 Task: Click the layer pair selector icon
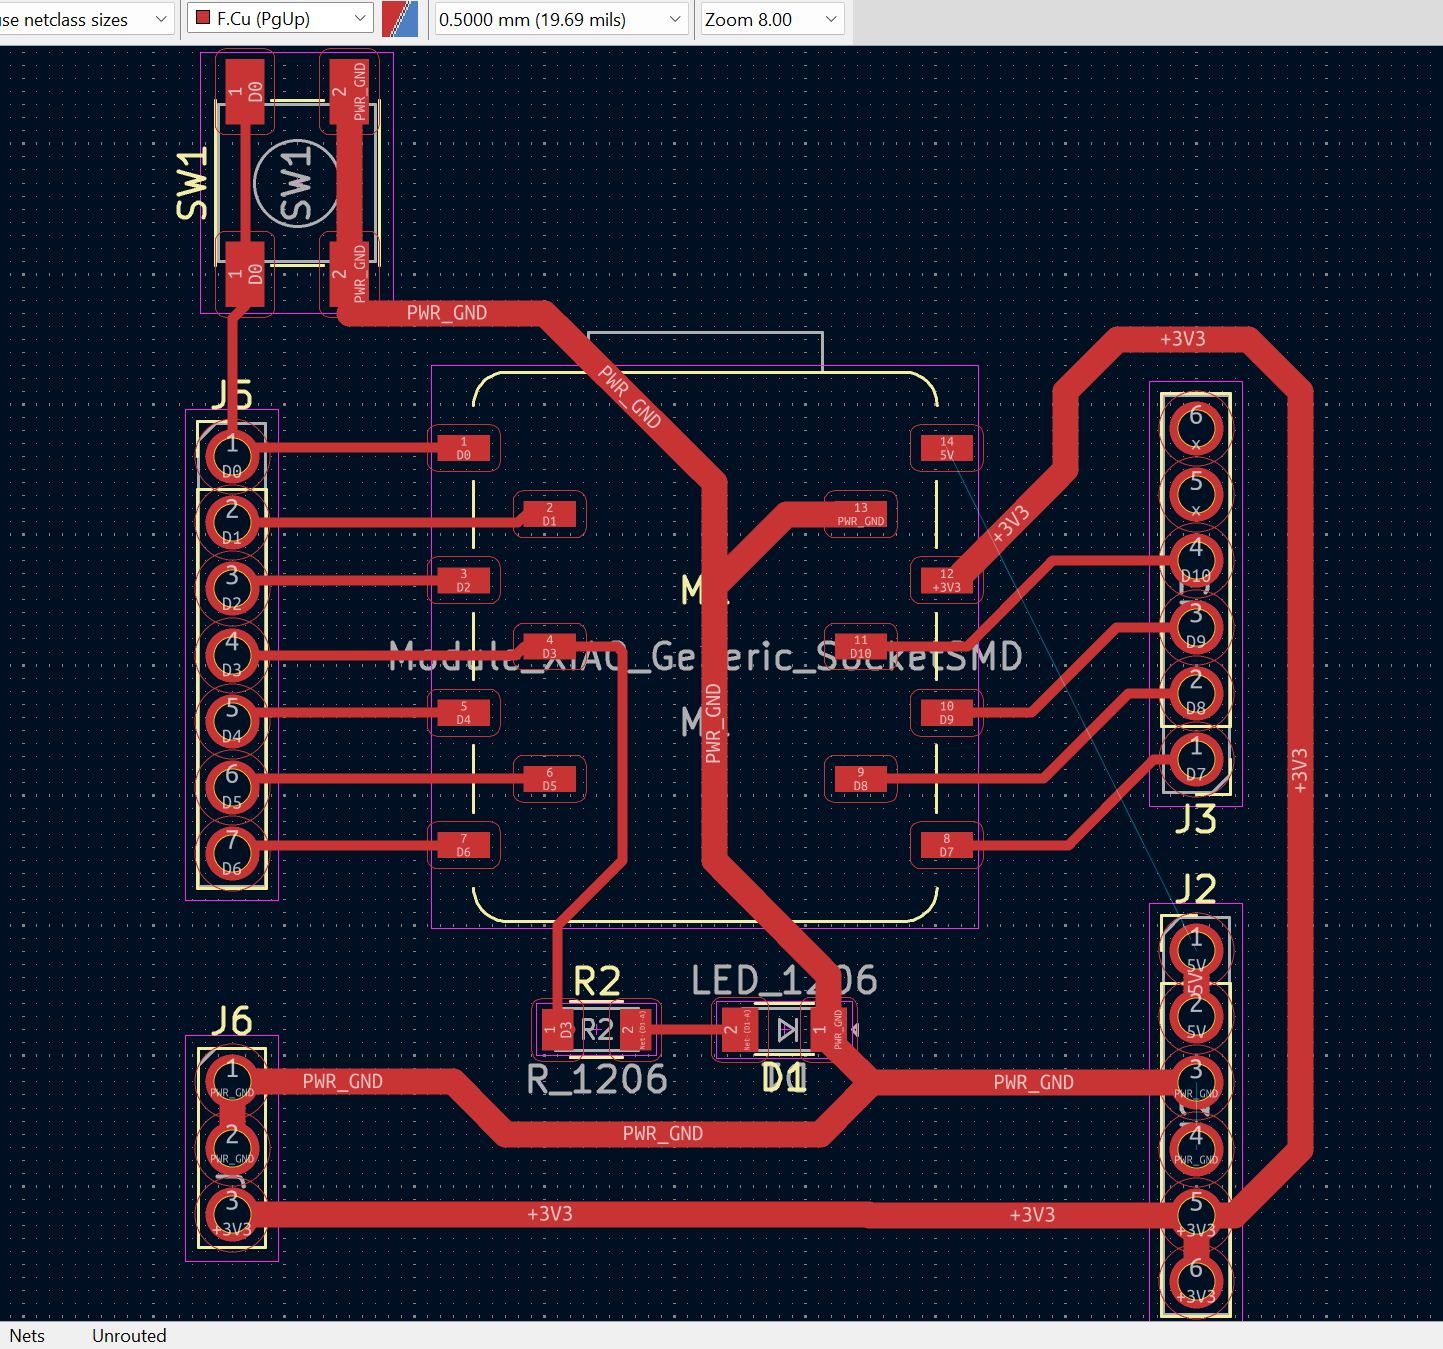(400, 19)
